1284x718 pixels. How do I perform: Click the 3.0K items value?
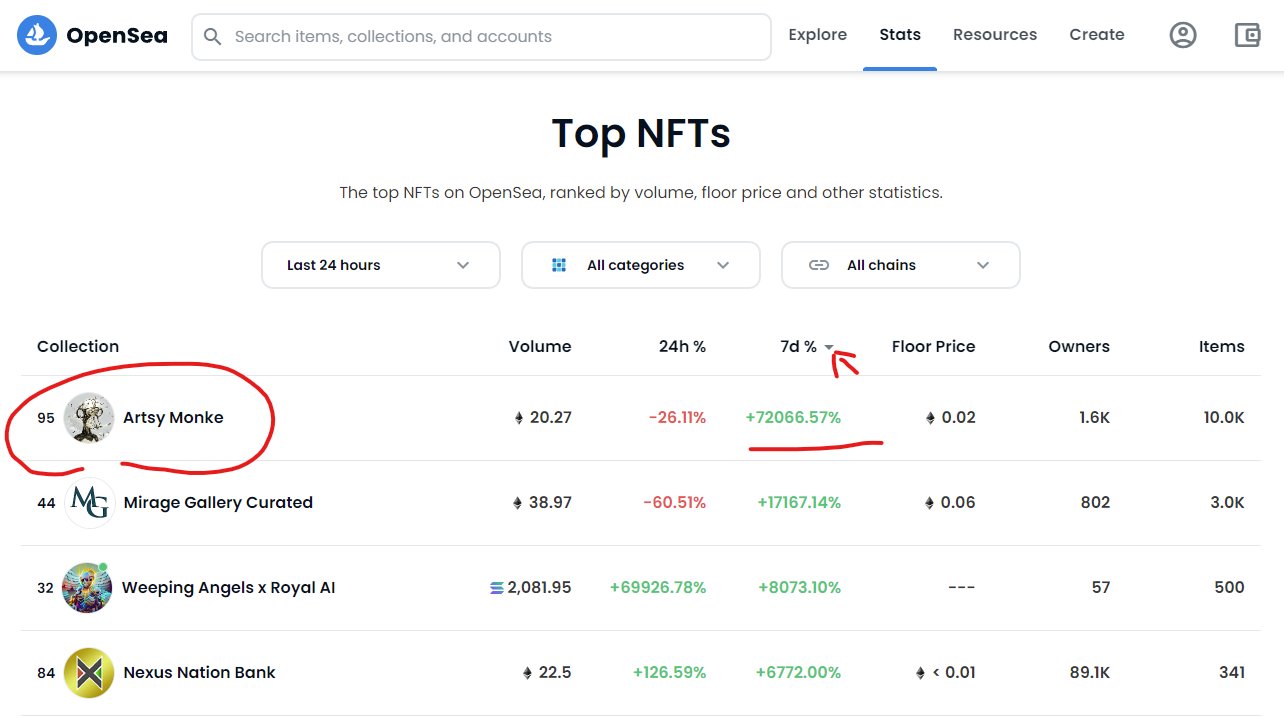click(1227, 503)
